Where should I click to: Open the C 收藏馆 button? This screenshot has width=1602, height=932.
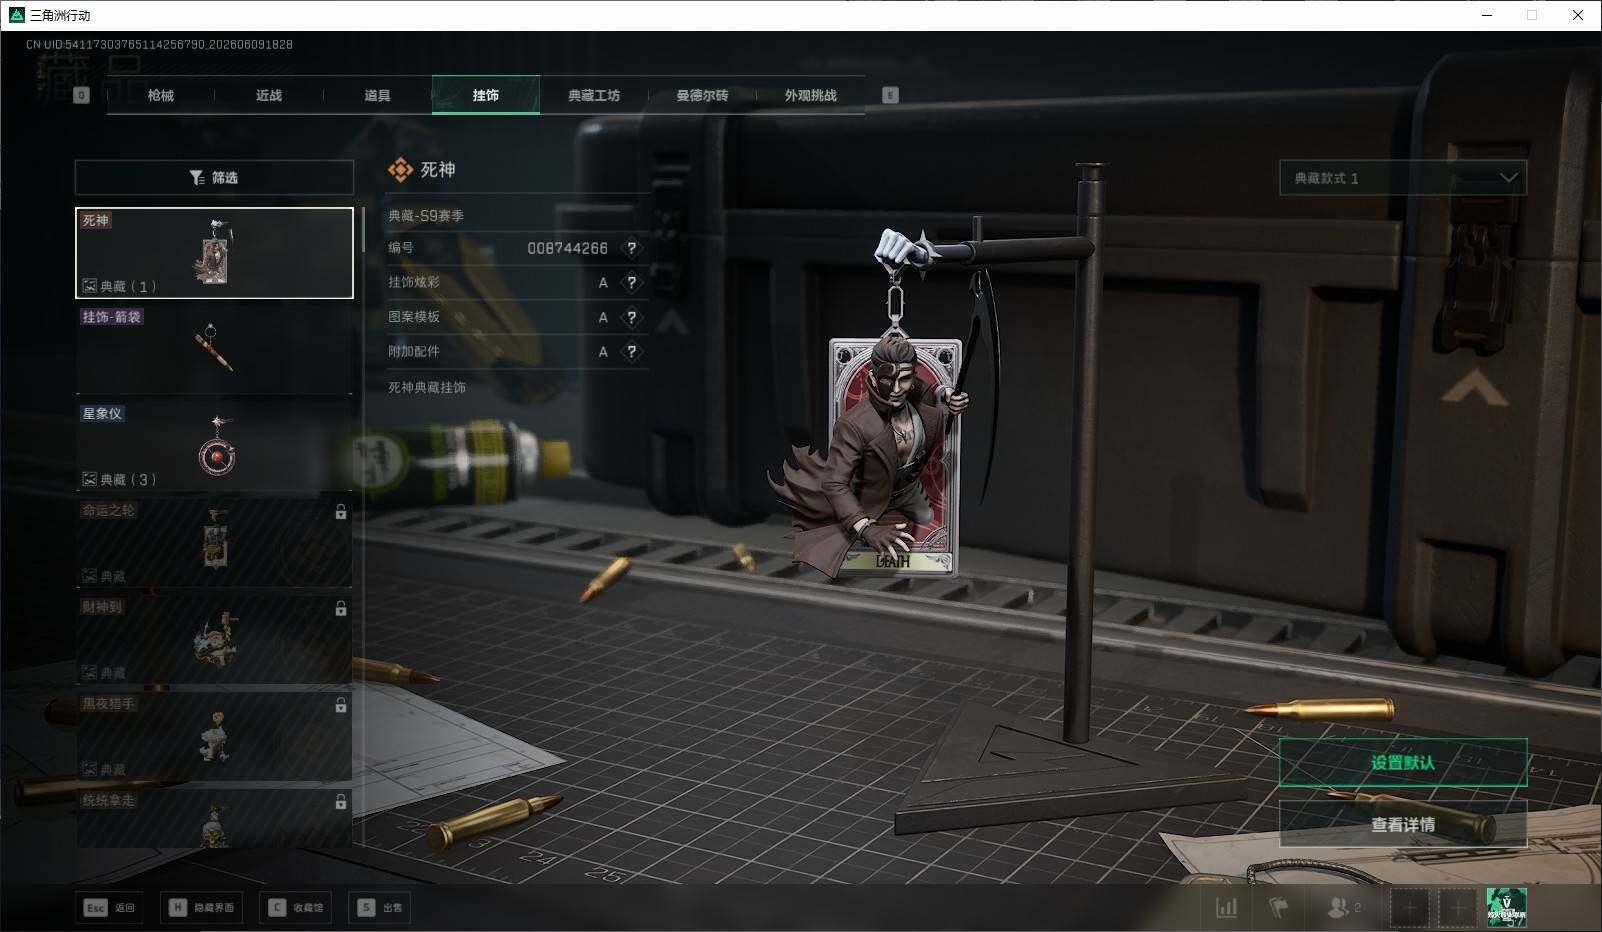point(295,907)
